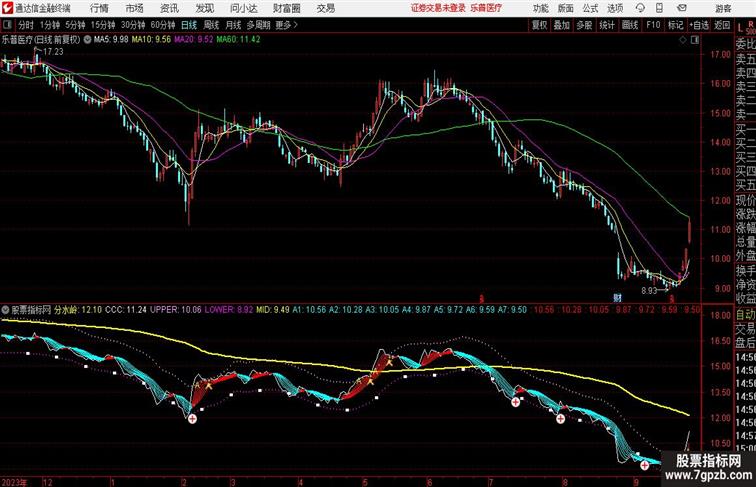Click the 游客 guest account label

[723, 8]
